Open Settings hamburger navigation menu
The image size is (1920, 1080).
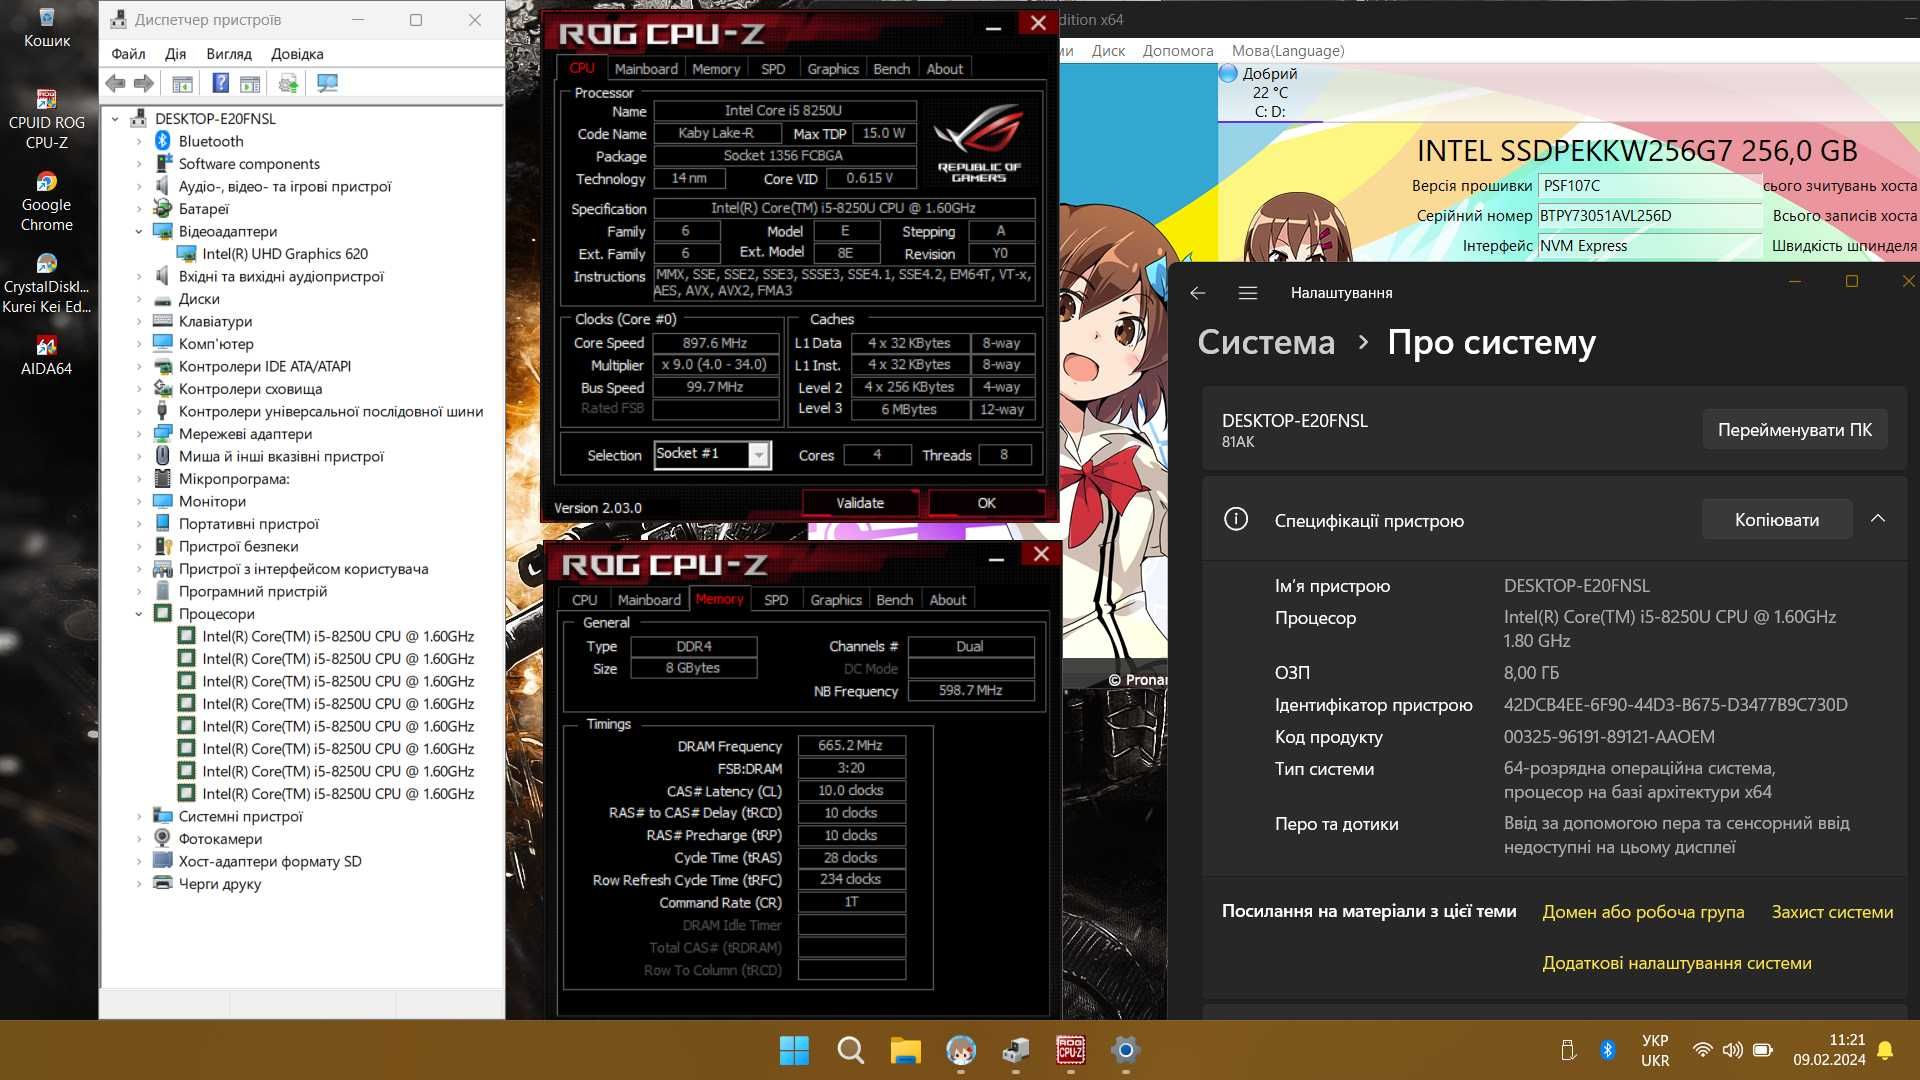click(1247, 293)
